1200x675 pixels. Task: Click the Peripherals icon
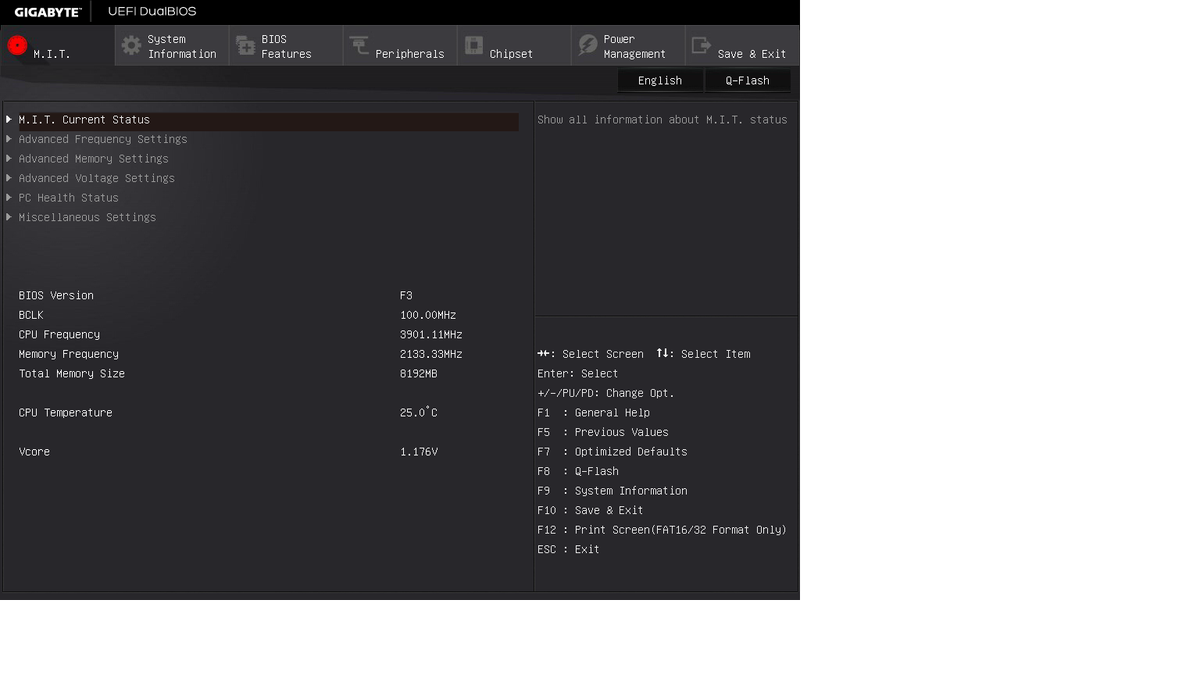(359, 46)
